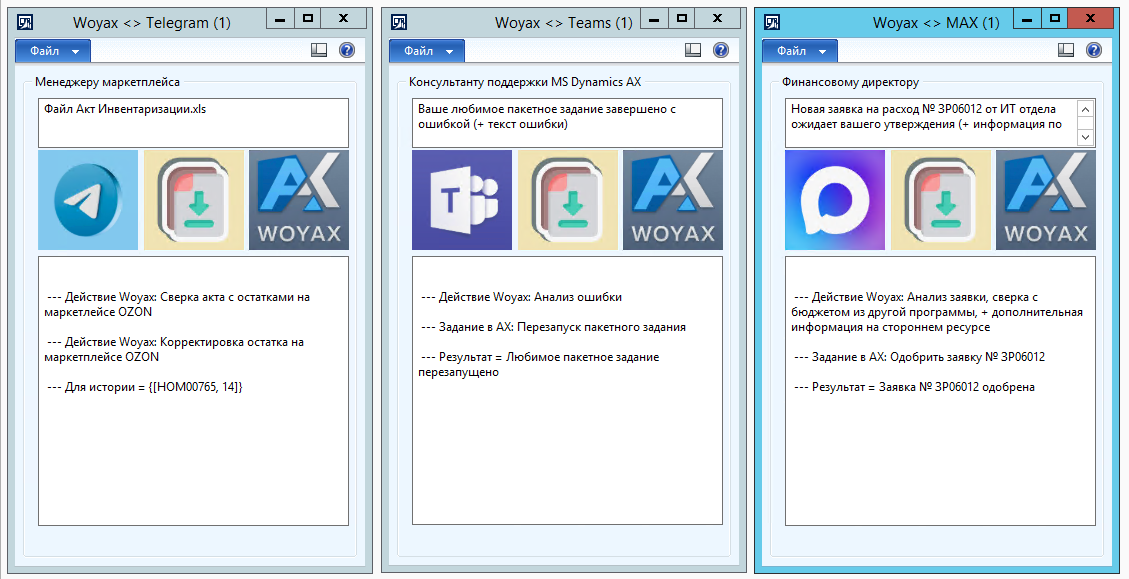Click line 'Заявка № ЗР06012 одобрена'

[914, 387]
